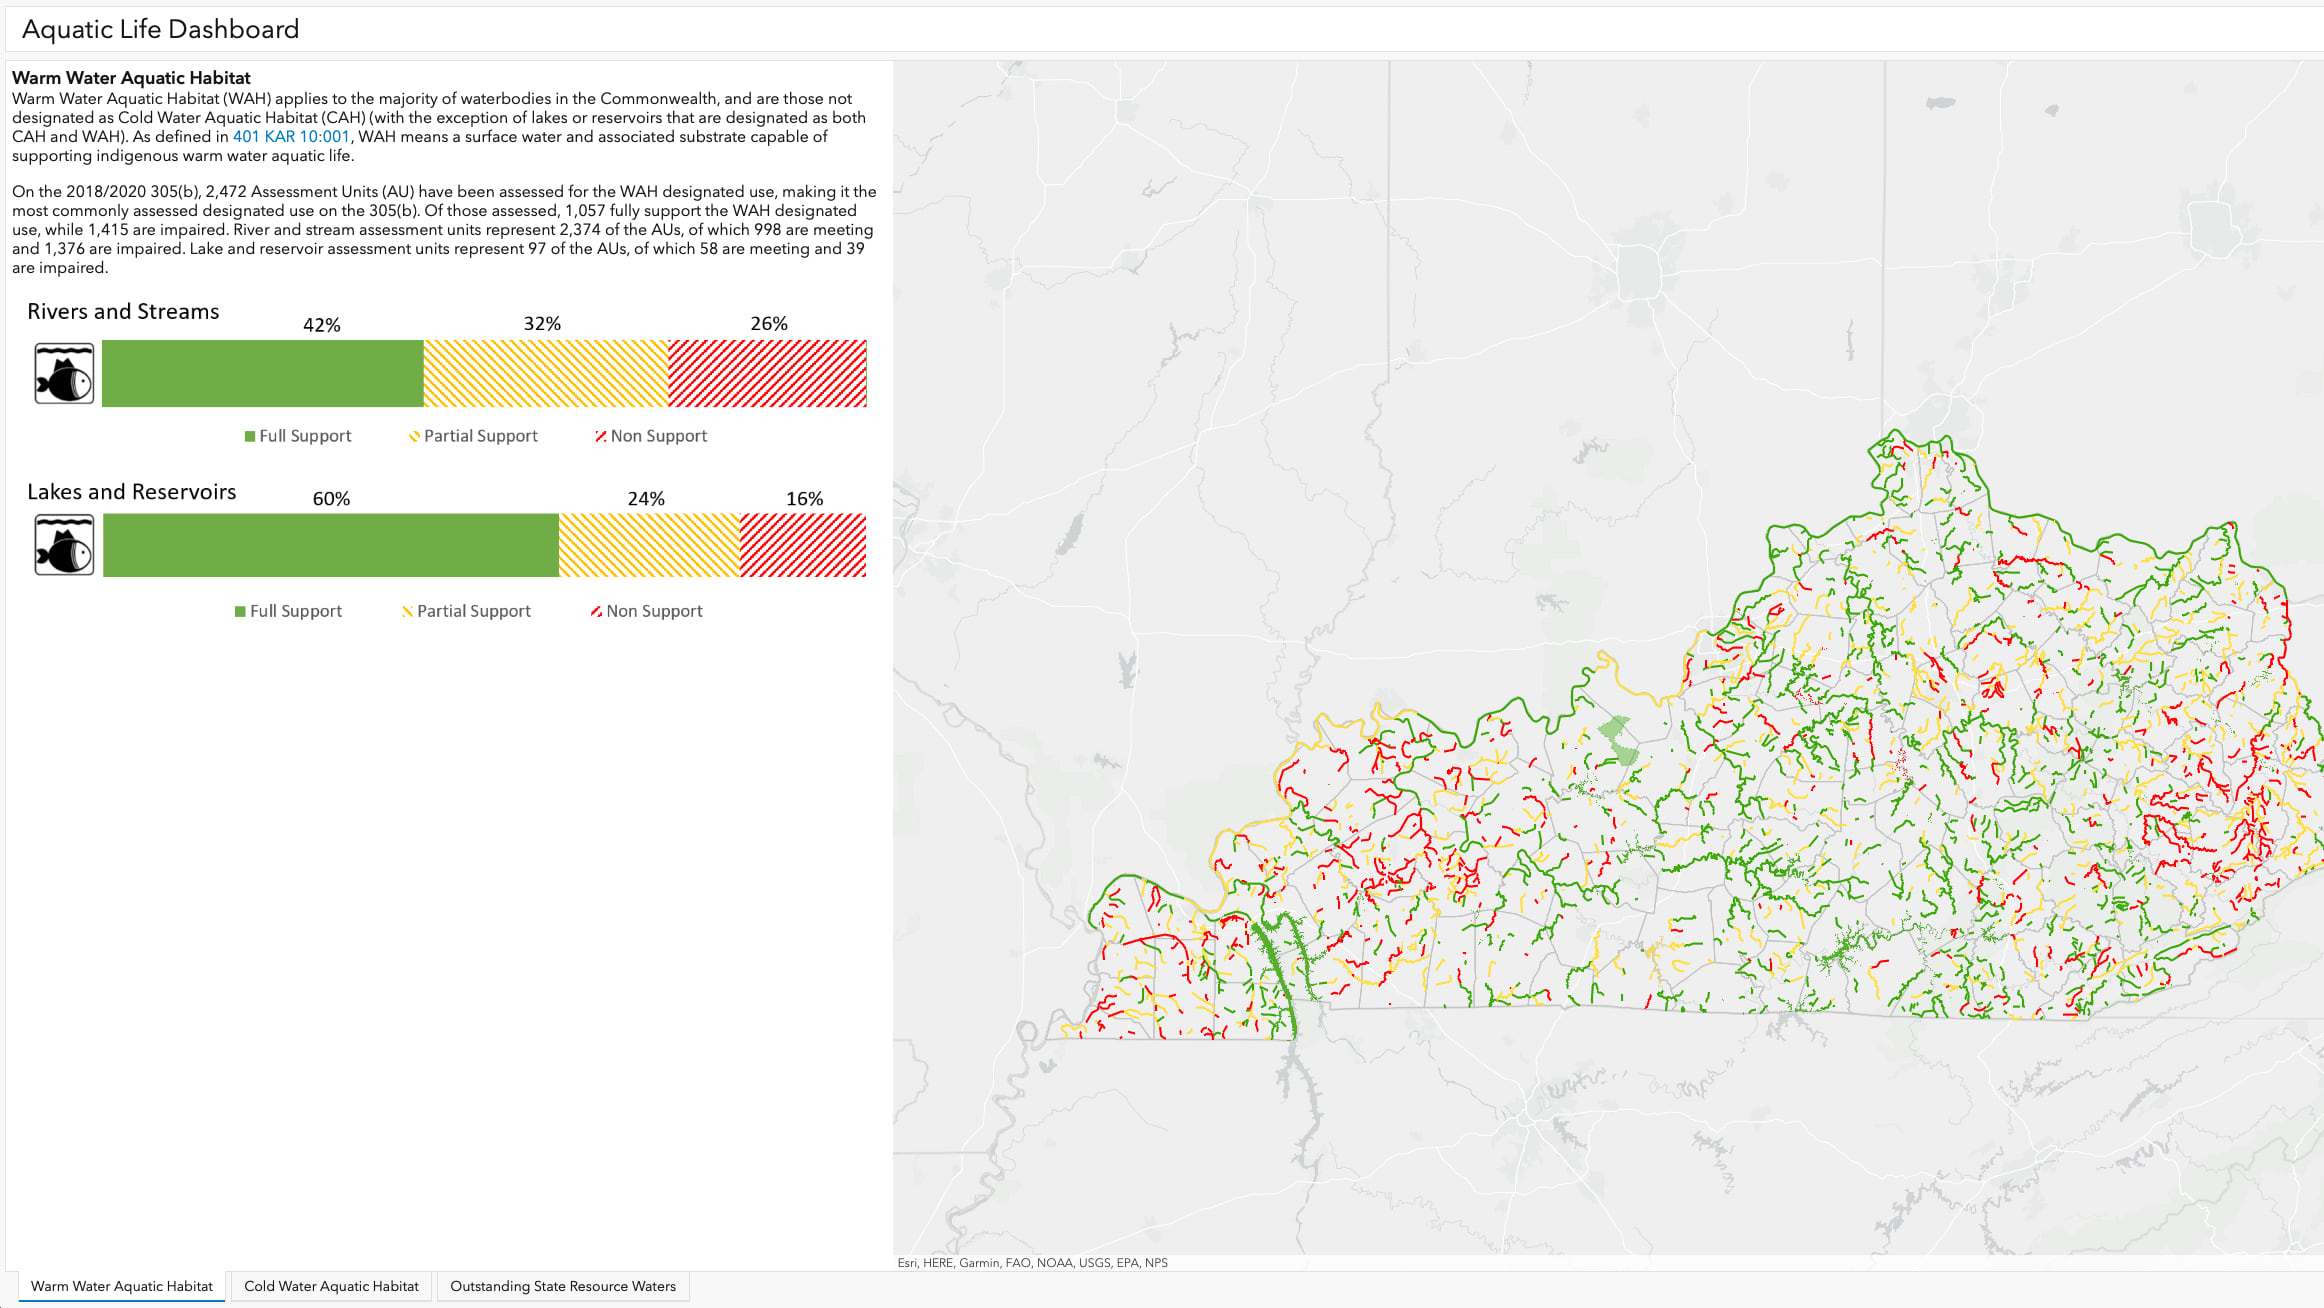Screen dimensions: 2324x1308
Task: Switch to Warm Water Aquatic Habitat tab
Action: (122, 1286)
